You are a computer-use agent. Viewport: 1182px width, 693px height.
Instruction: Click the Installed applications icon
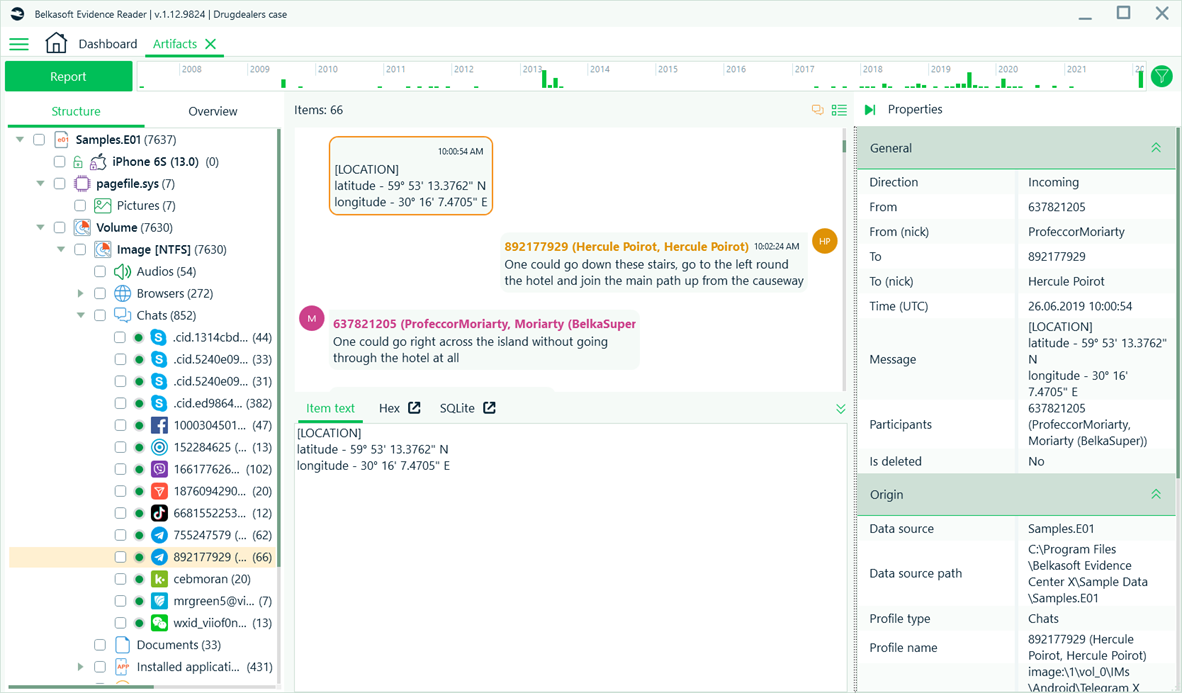122,667
